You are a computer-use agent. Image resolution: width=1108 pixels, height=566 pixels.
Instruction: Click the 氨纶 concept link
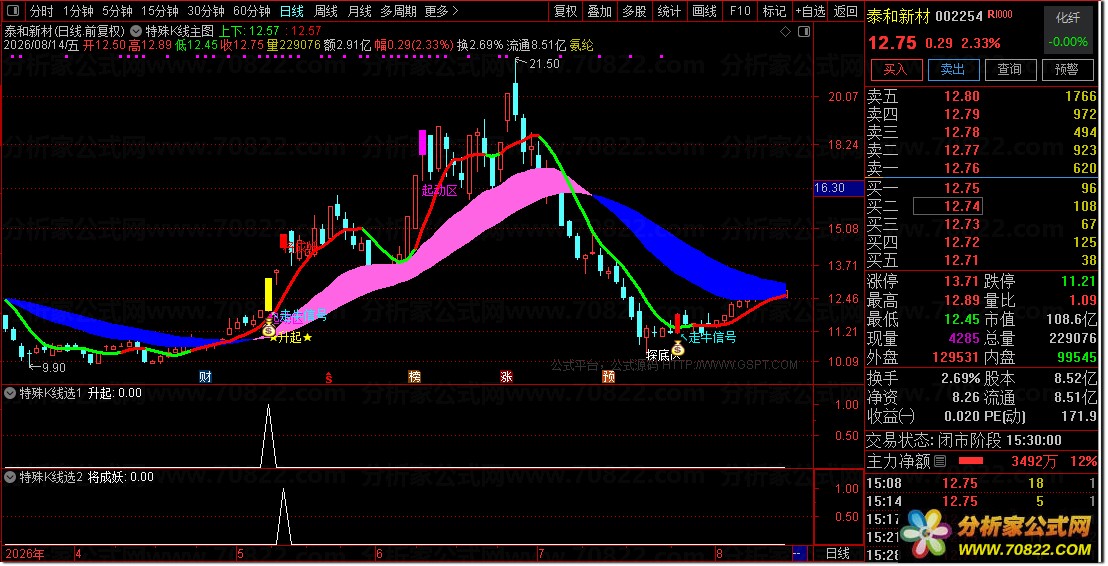tap(582, 45)
